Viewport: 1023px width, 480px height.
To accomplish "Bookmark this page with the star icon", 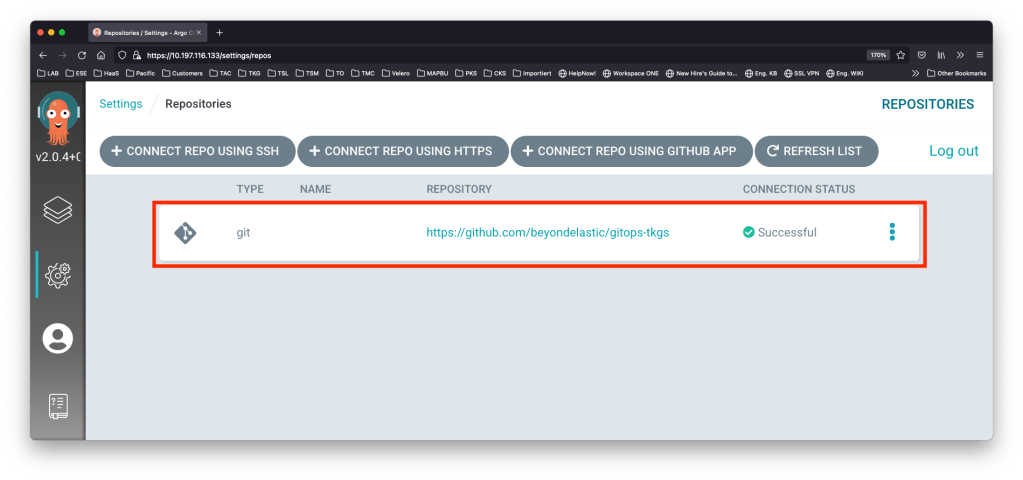I will tap(901, 55).
